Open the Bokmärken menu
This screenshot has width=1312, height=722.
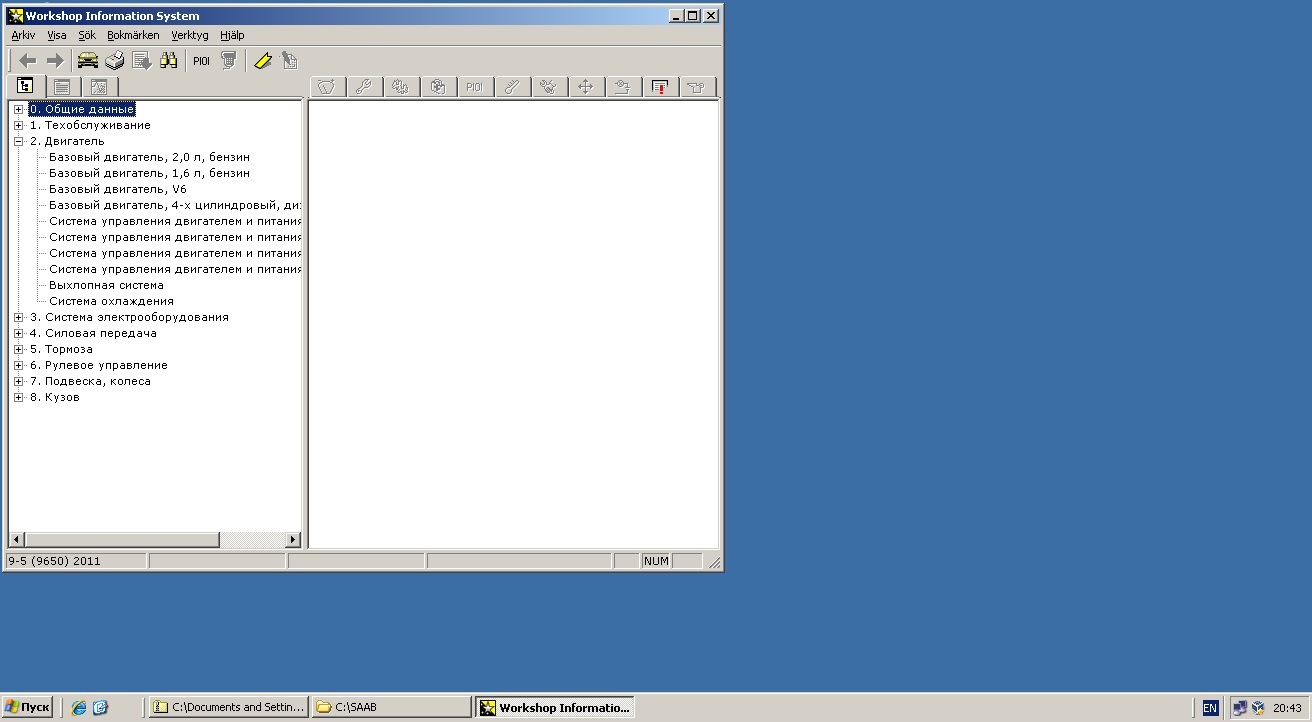point(133,35)
